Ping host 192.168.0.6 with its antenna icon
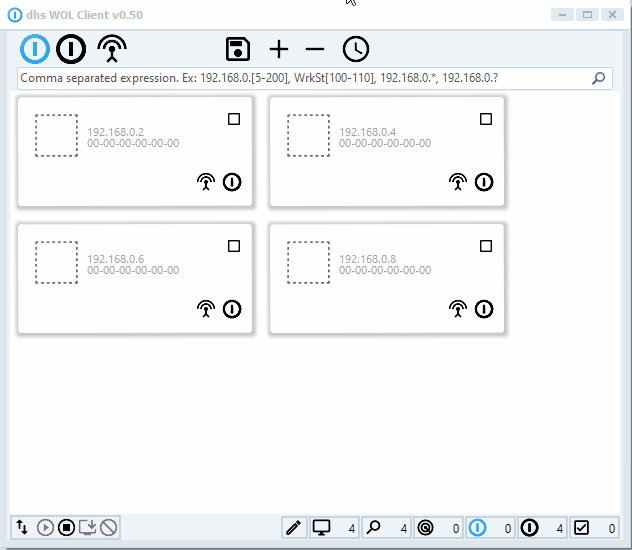The width and height of the screenshot is (632, 550). coord(206,309)
